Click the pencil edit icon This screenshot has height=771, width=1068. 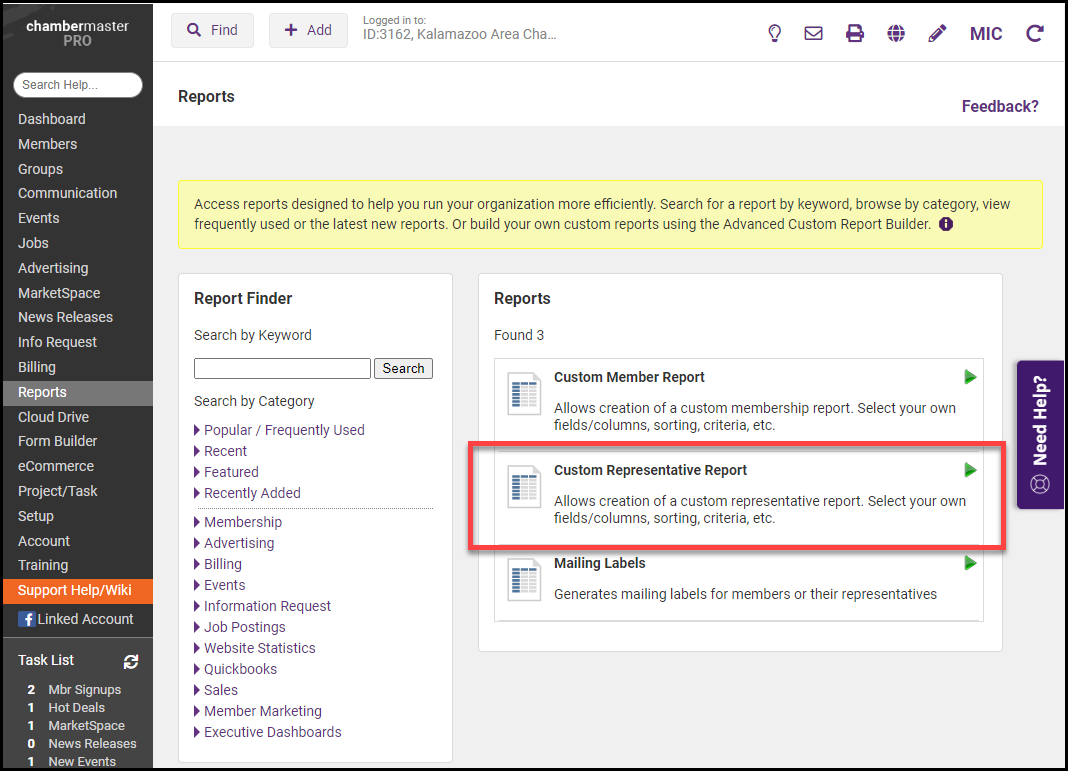[x=937, y=33]
